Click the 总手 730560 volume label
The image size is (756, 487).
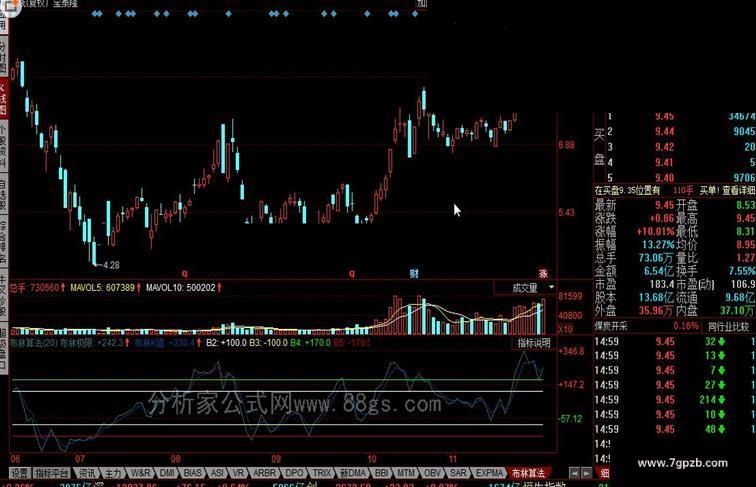(x=34, y=288)
